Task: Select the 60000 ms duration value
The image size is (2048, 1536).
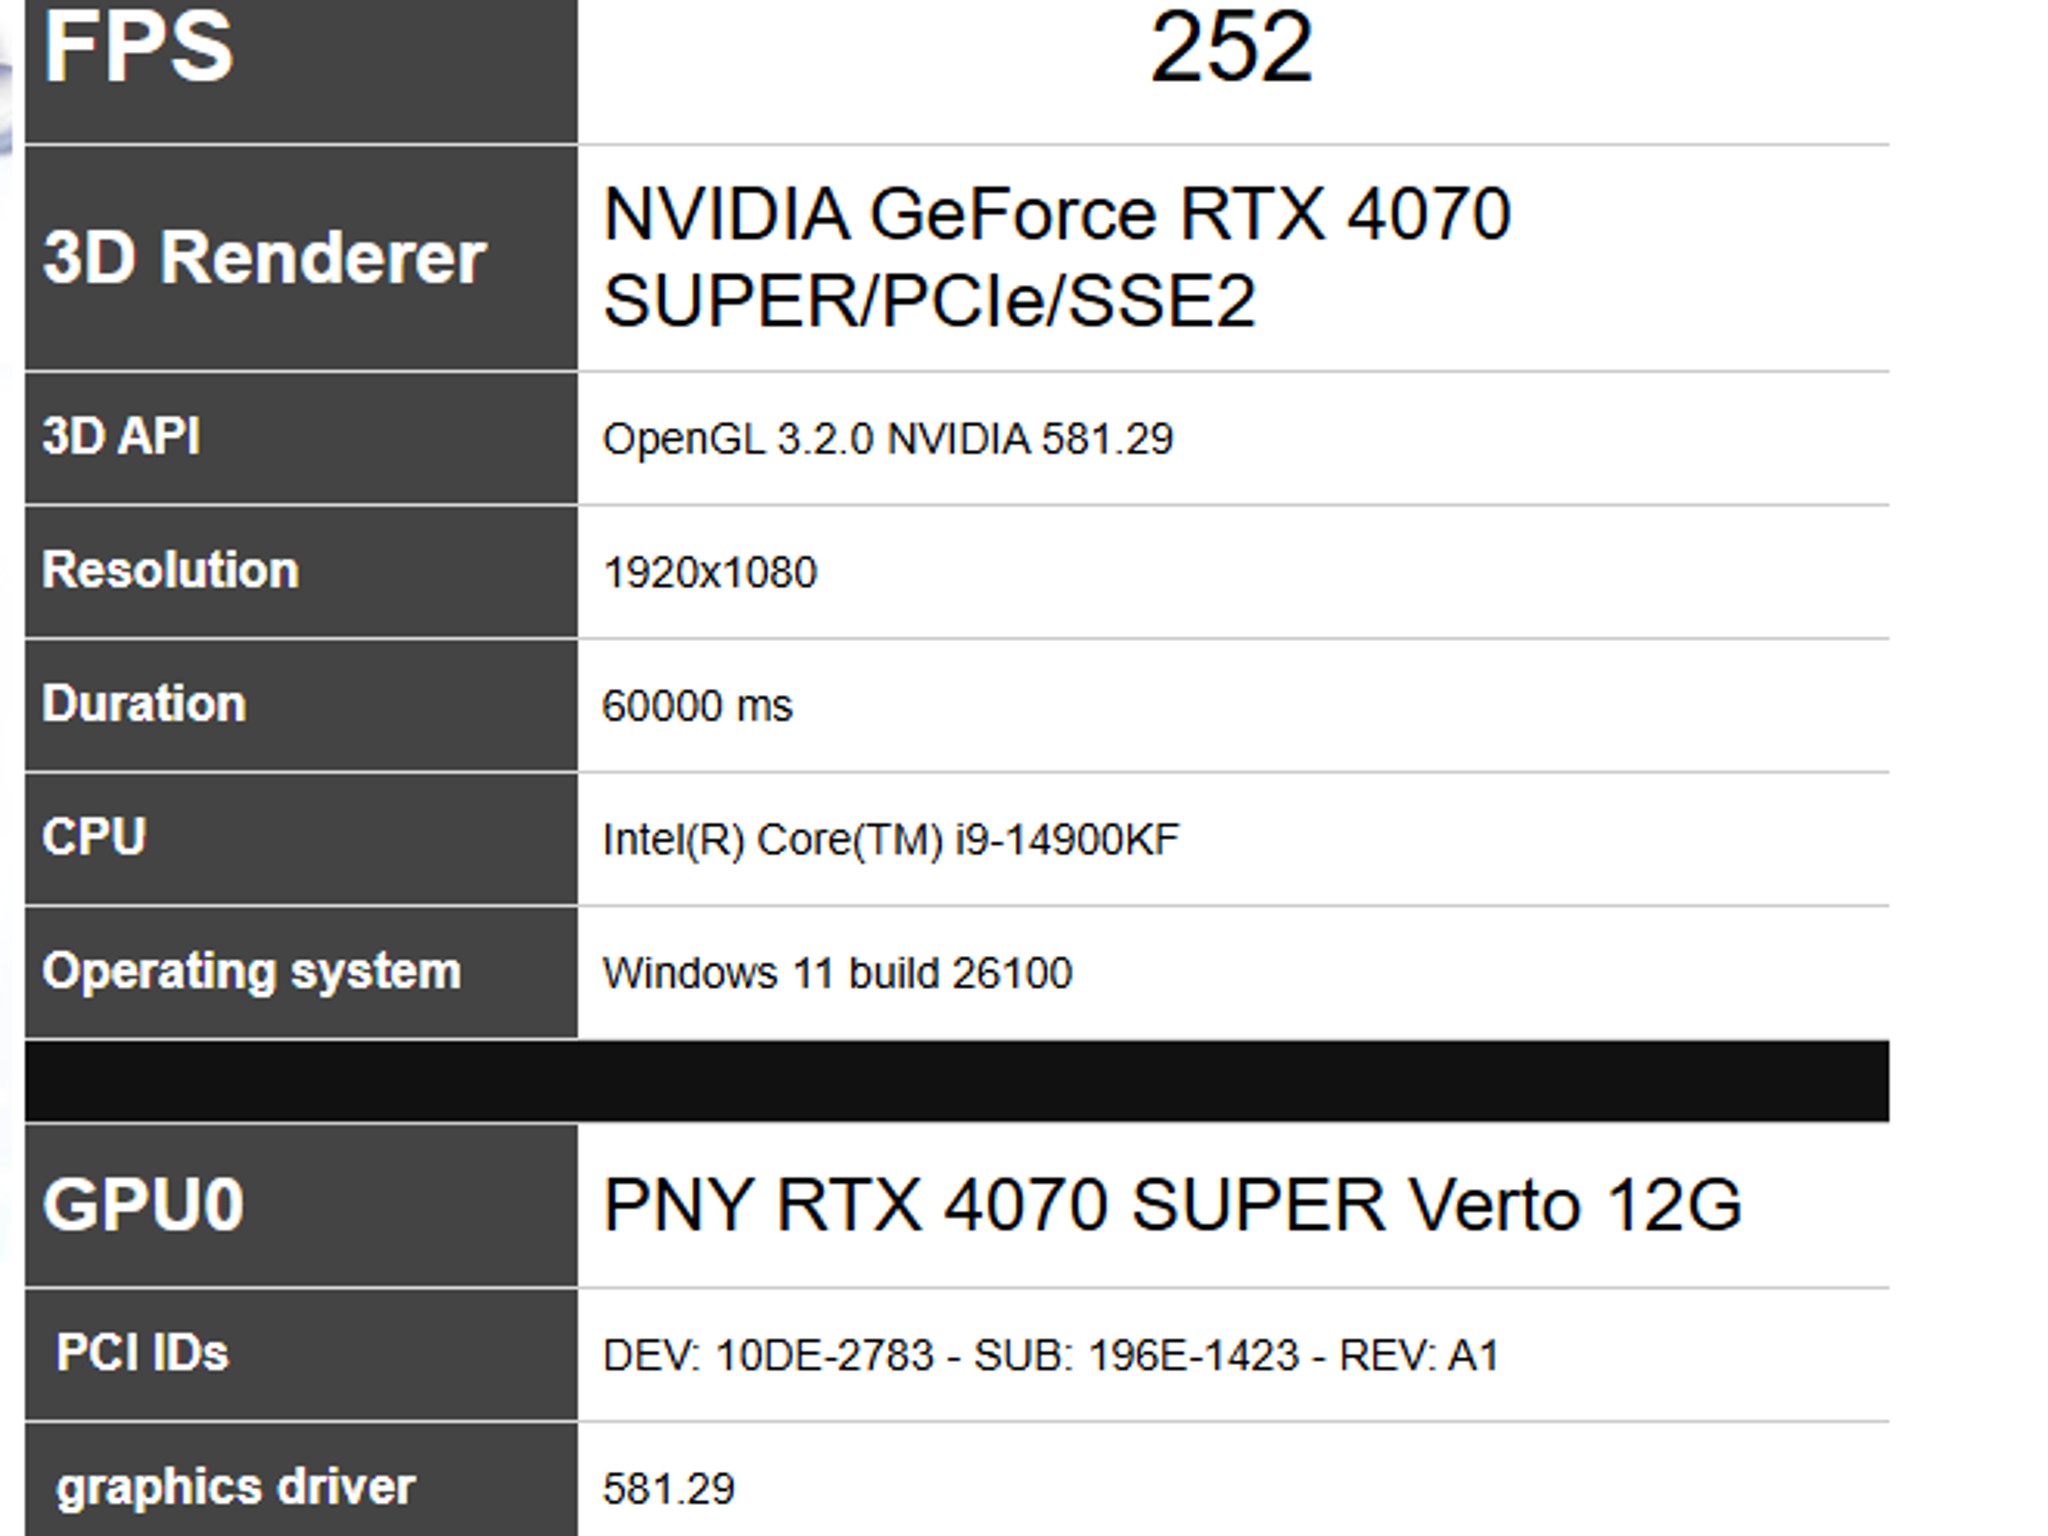Action: pos(697,706)
